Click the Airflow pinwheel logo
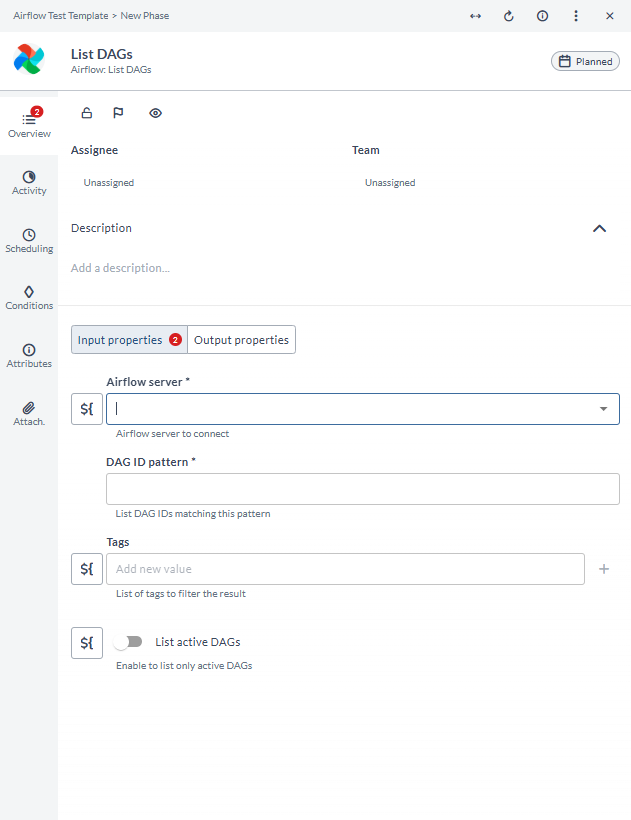Viewport: 631px width, 820px height. 29,59
